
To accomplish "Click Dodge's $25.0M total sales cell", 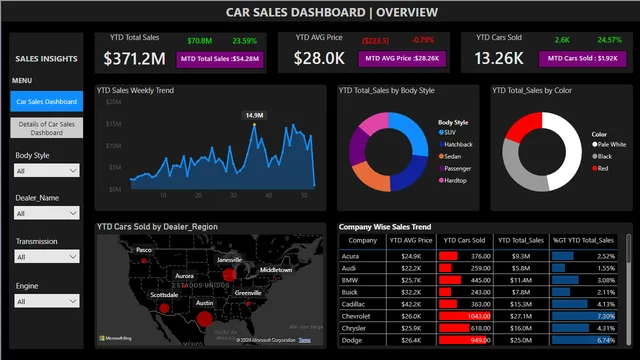I will tap(521, 340).
